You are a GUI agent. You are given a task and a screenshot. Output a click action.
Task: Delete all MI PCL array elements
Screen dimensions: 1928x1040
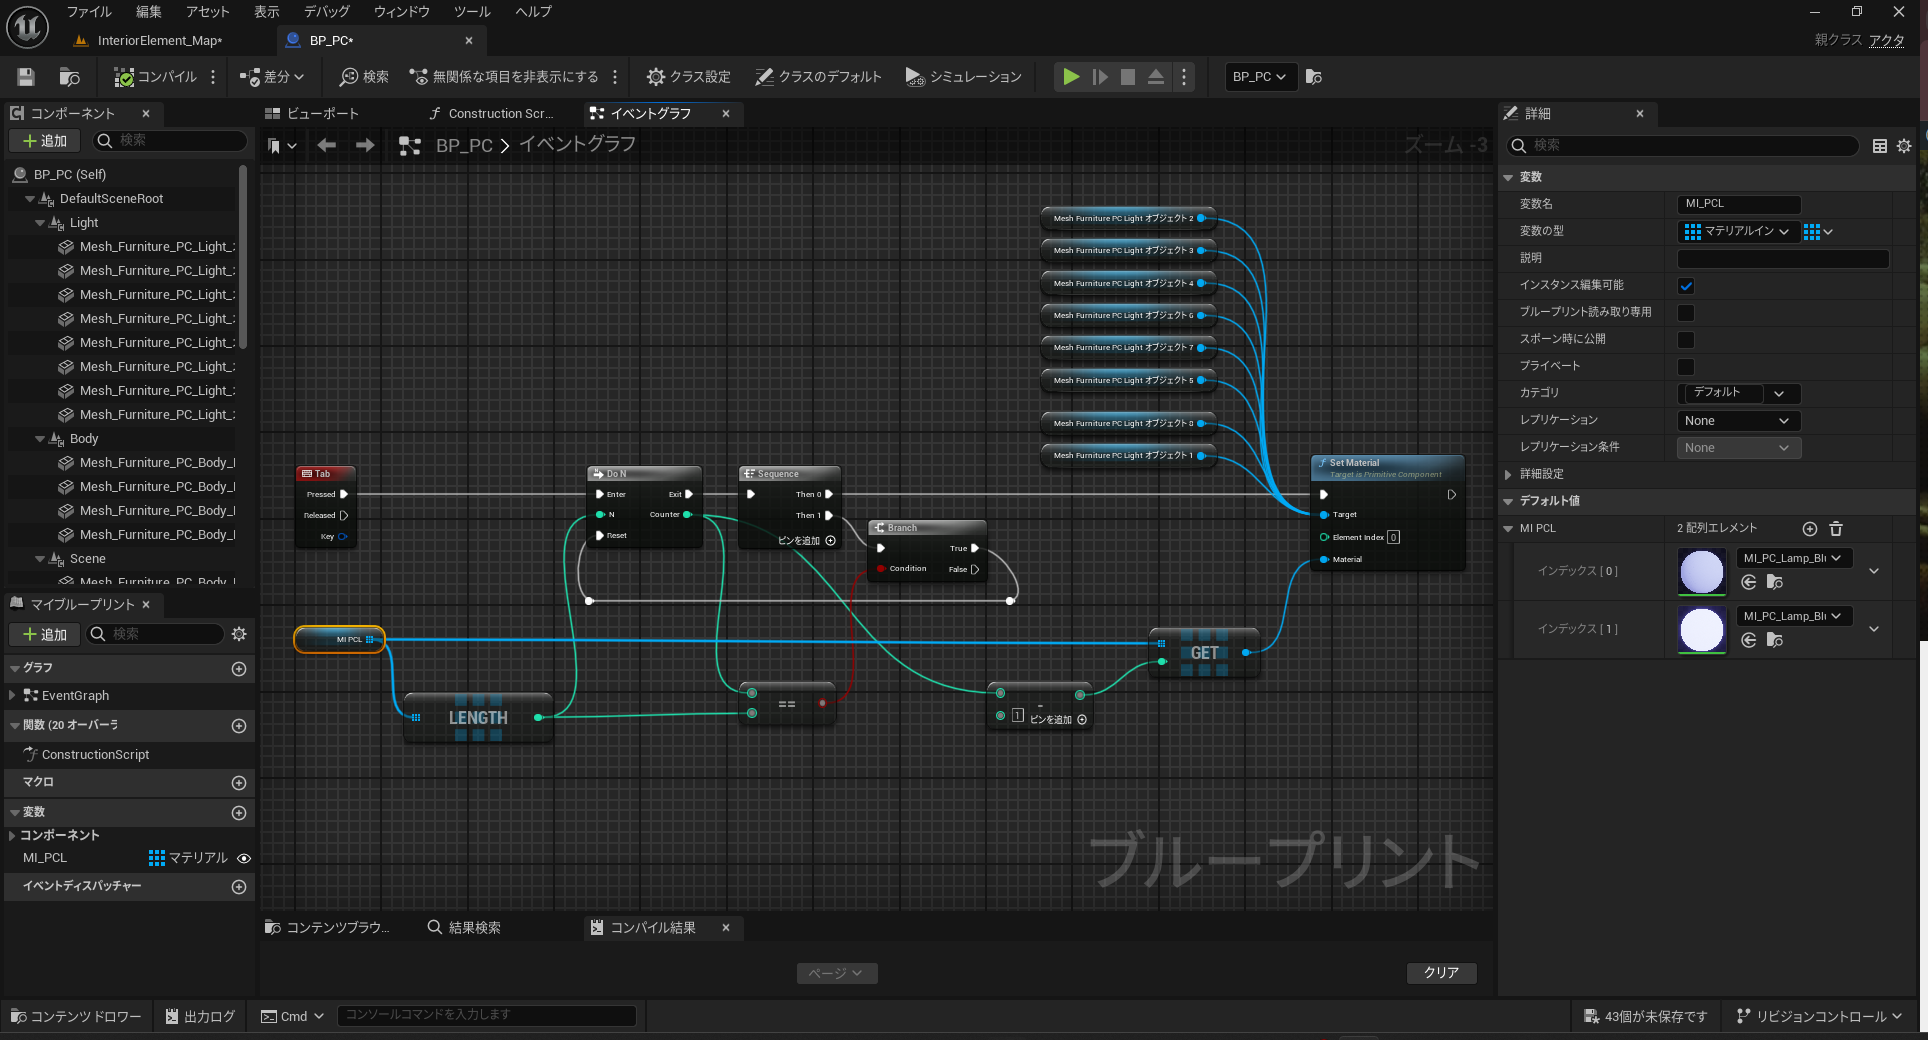[1836, 529]
